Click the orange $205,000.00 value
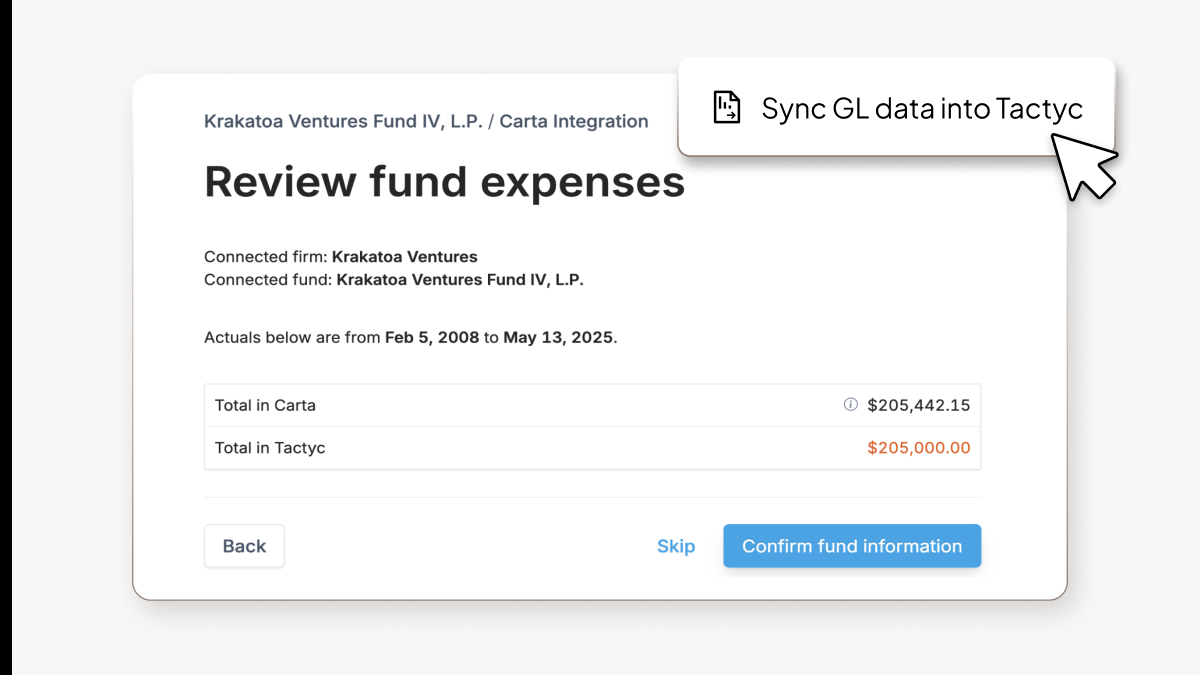 pos(919,448)
